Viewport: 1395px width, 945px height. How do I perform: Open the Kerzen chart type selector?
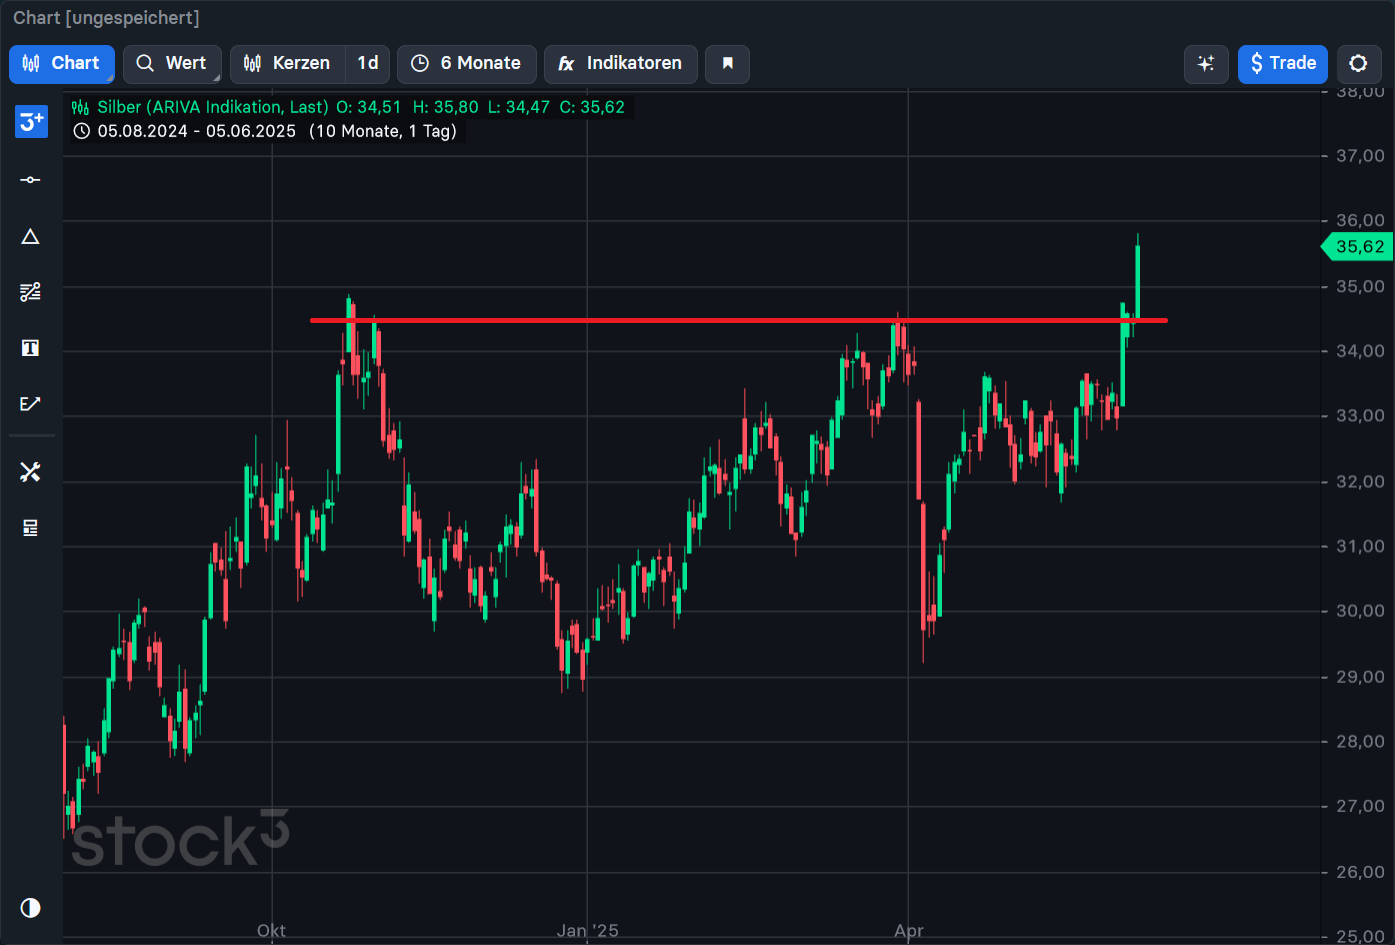coord(288,64)
